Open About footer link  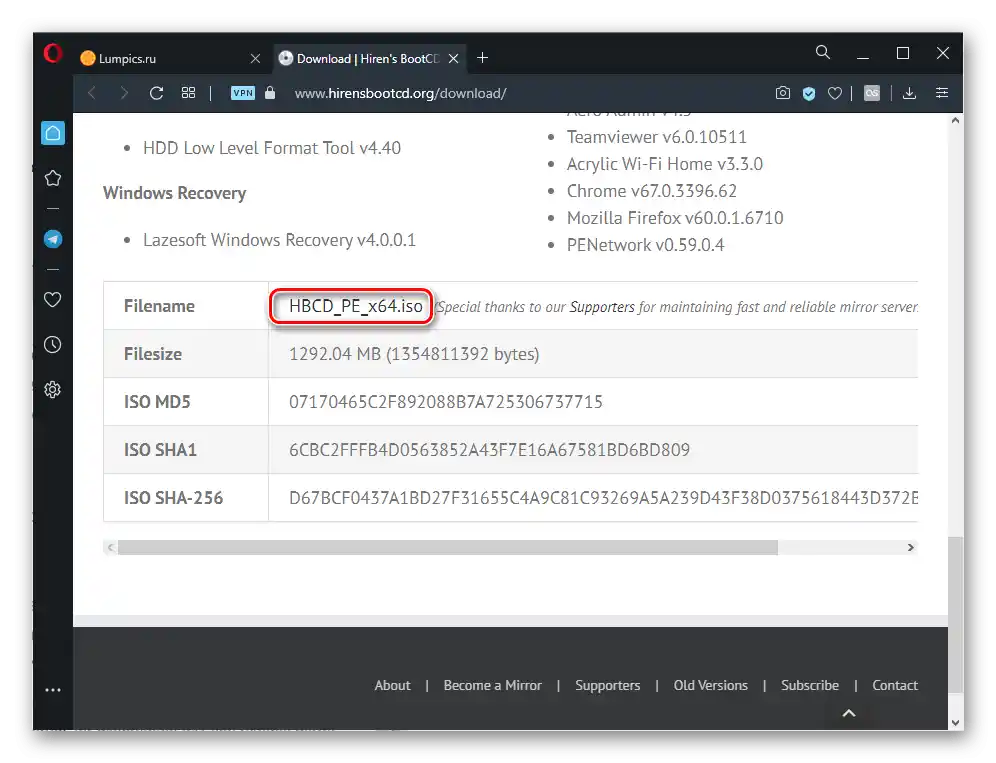[x=393, y=685]
